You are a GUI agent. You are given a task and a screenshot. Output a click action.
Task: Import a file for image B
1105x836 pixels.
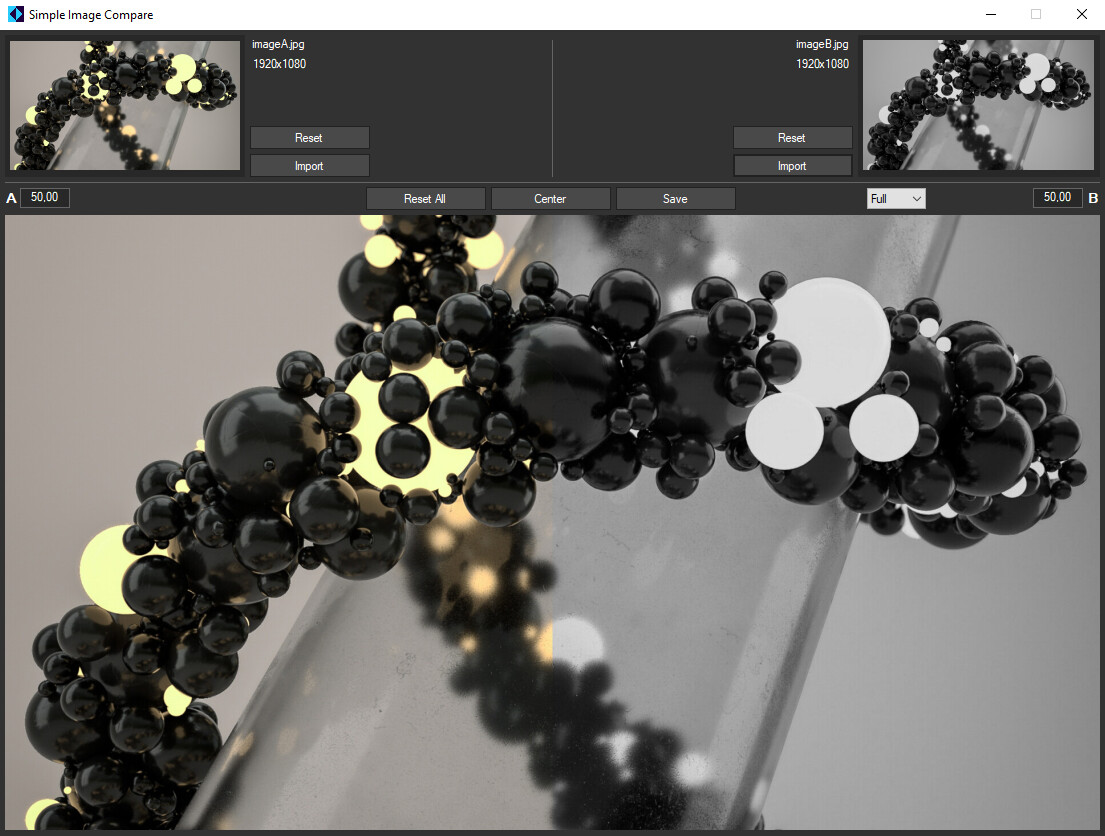pyautogui.click(x=792, y=166)
